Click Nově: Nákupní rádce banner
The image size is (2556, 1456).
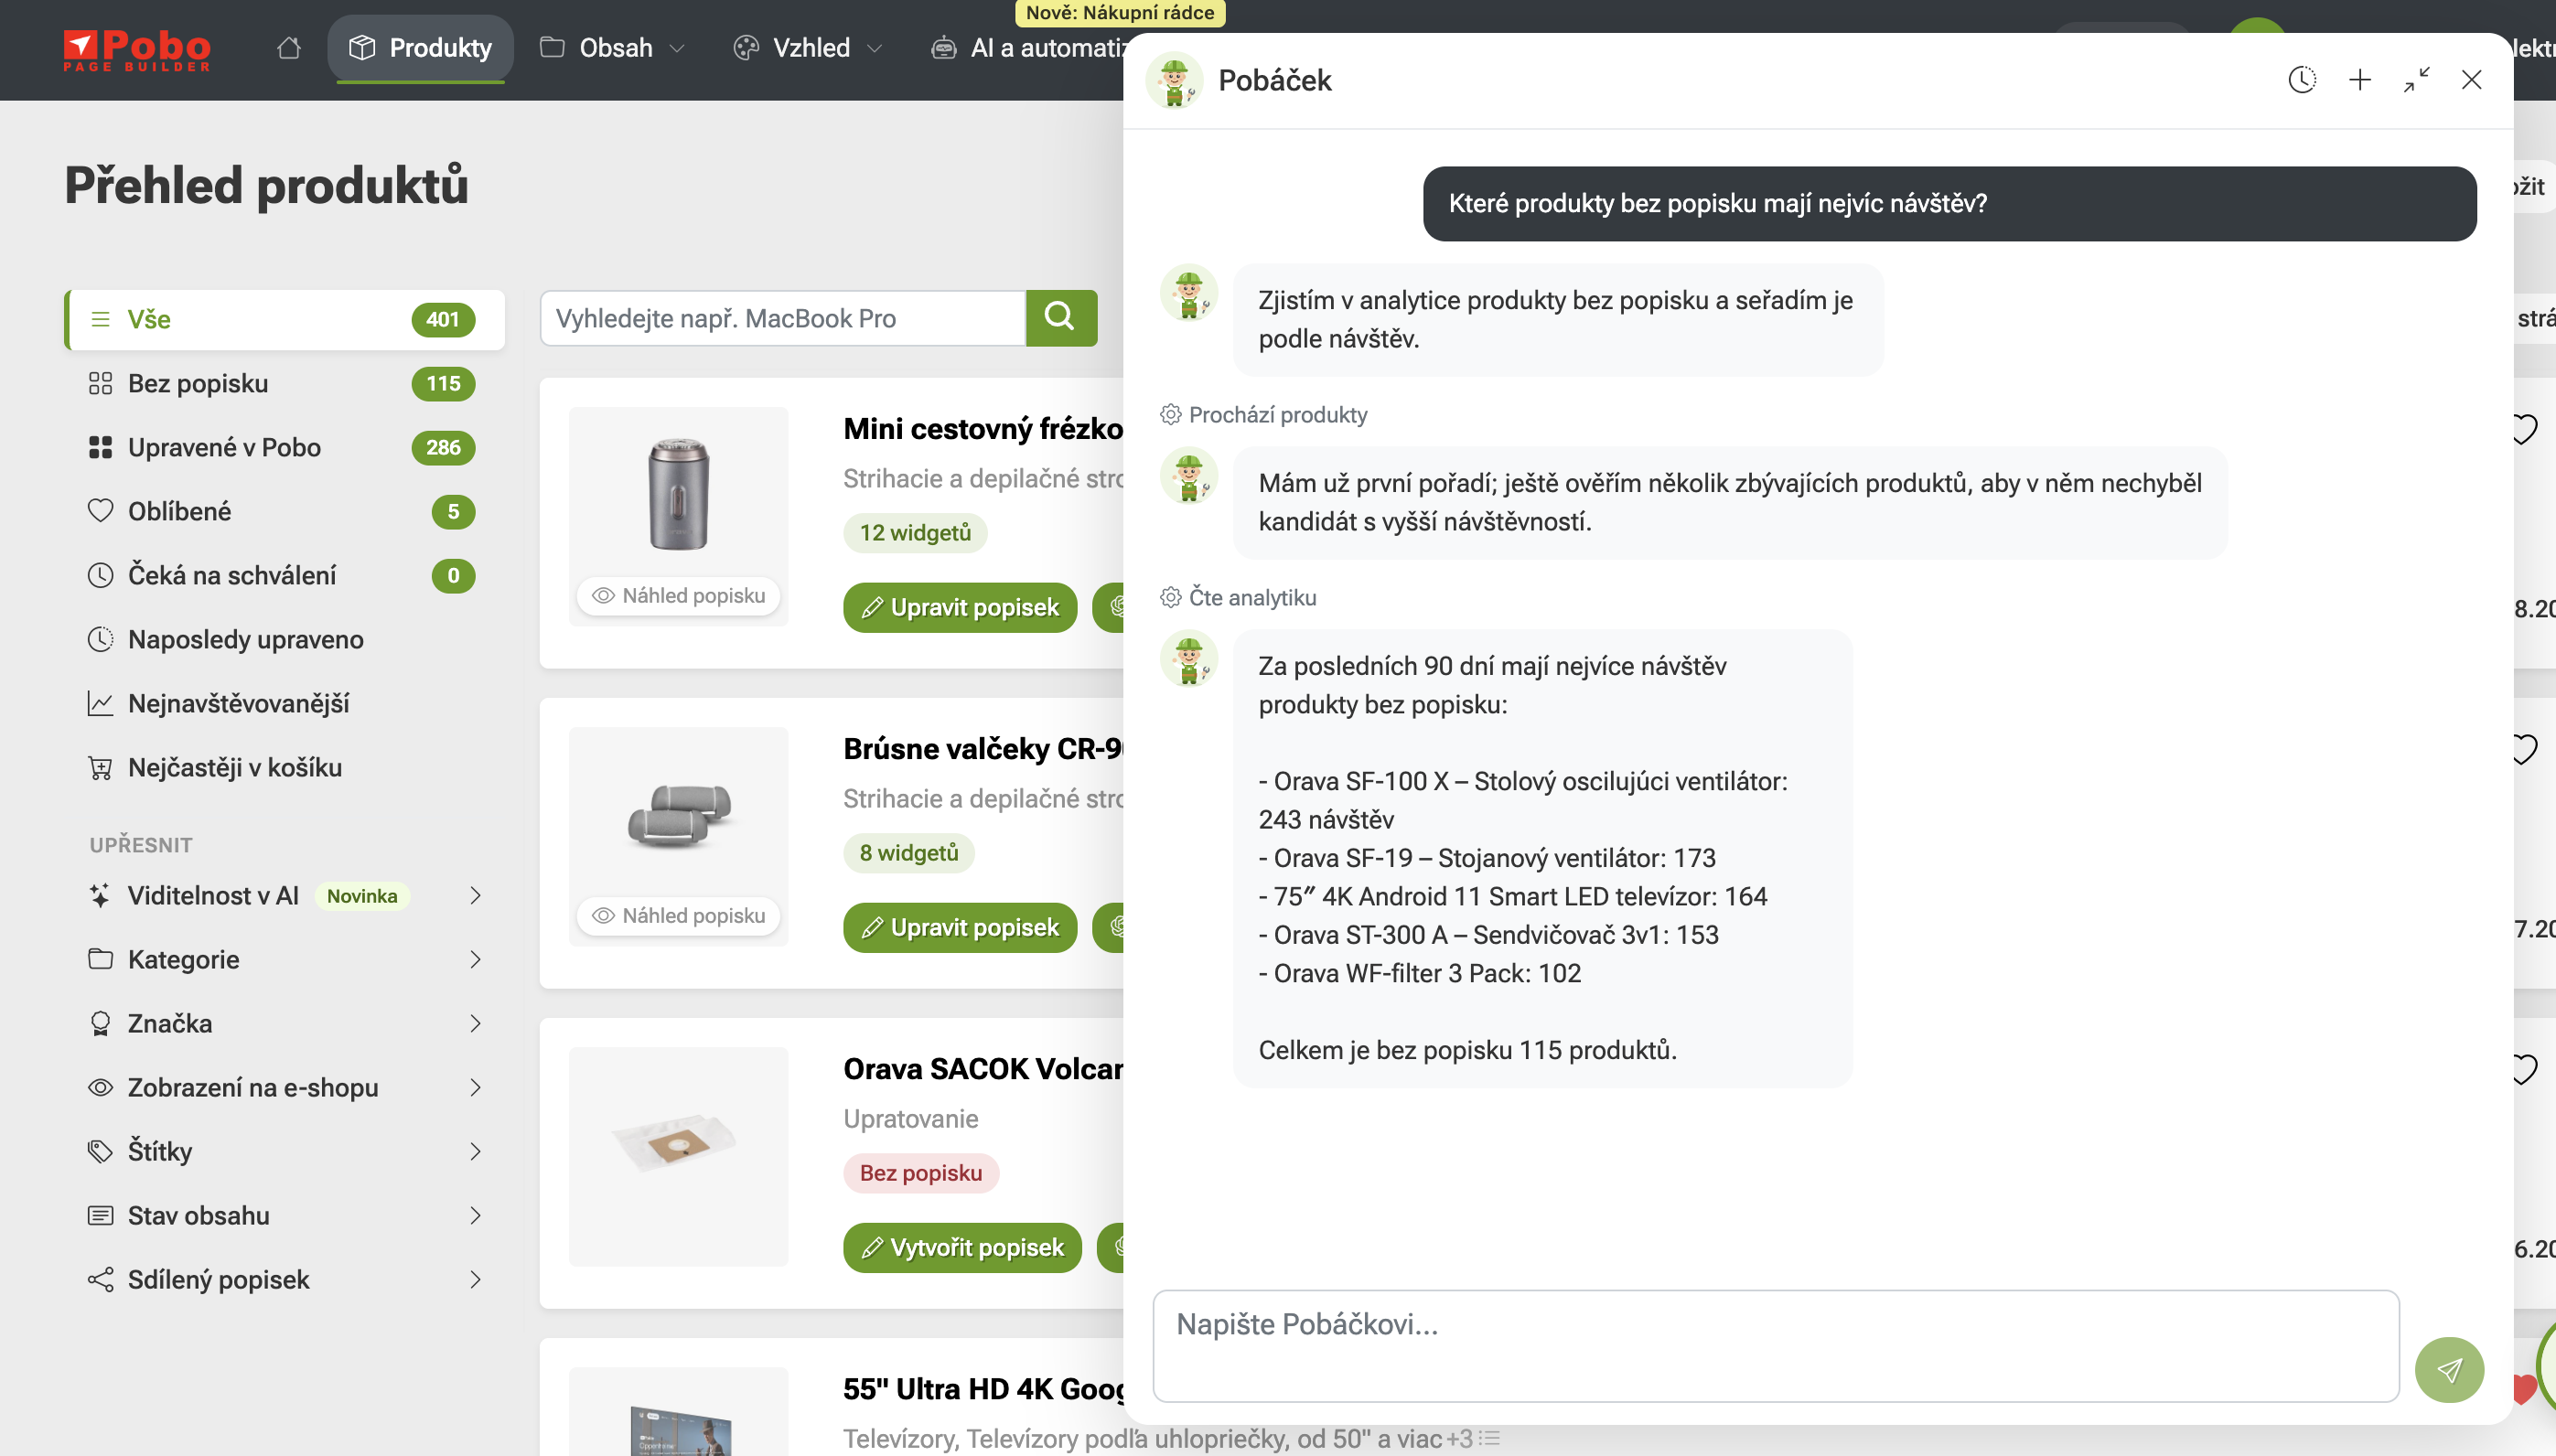[x=1120, y=13]
